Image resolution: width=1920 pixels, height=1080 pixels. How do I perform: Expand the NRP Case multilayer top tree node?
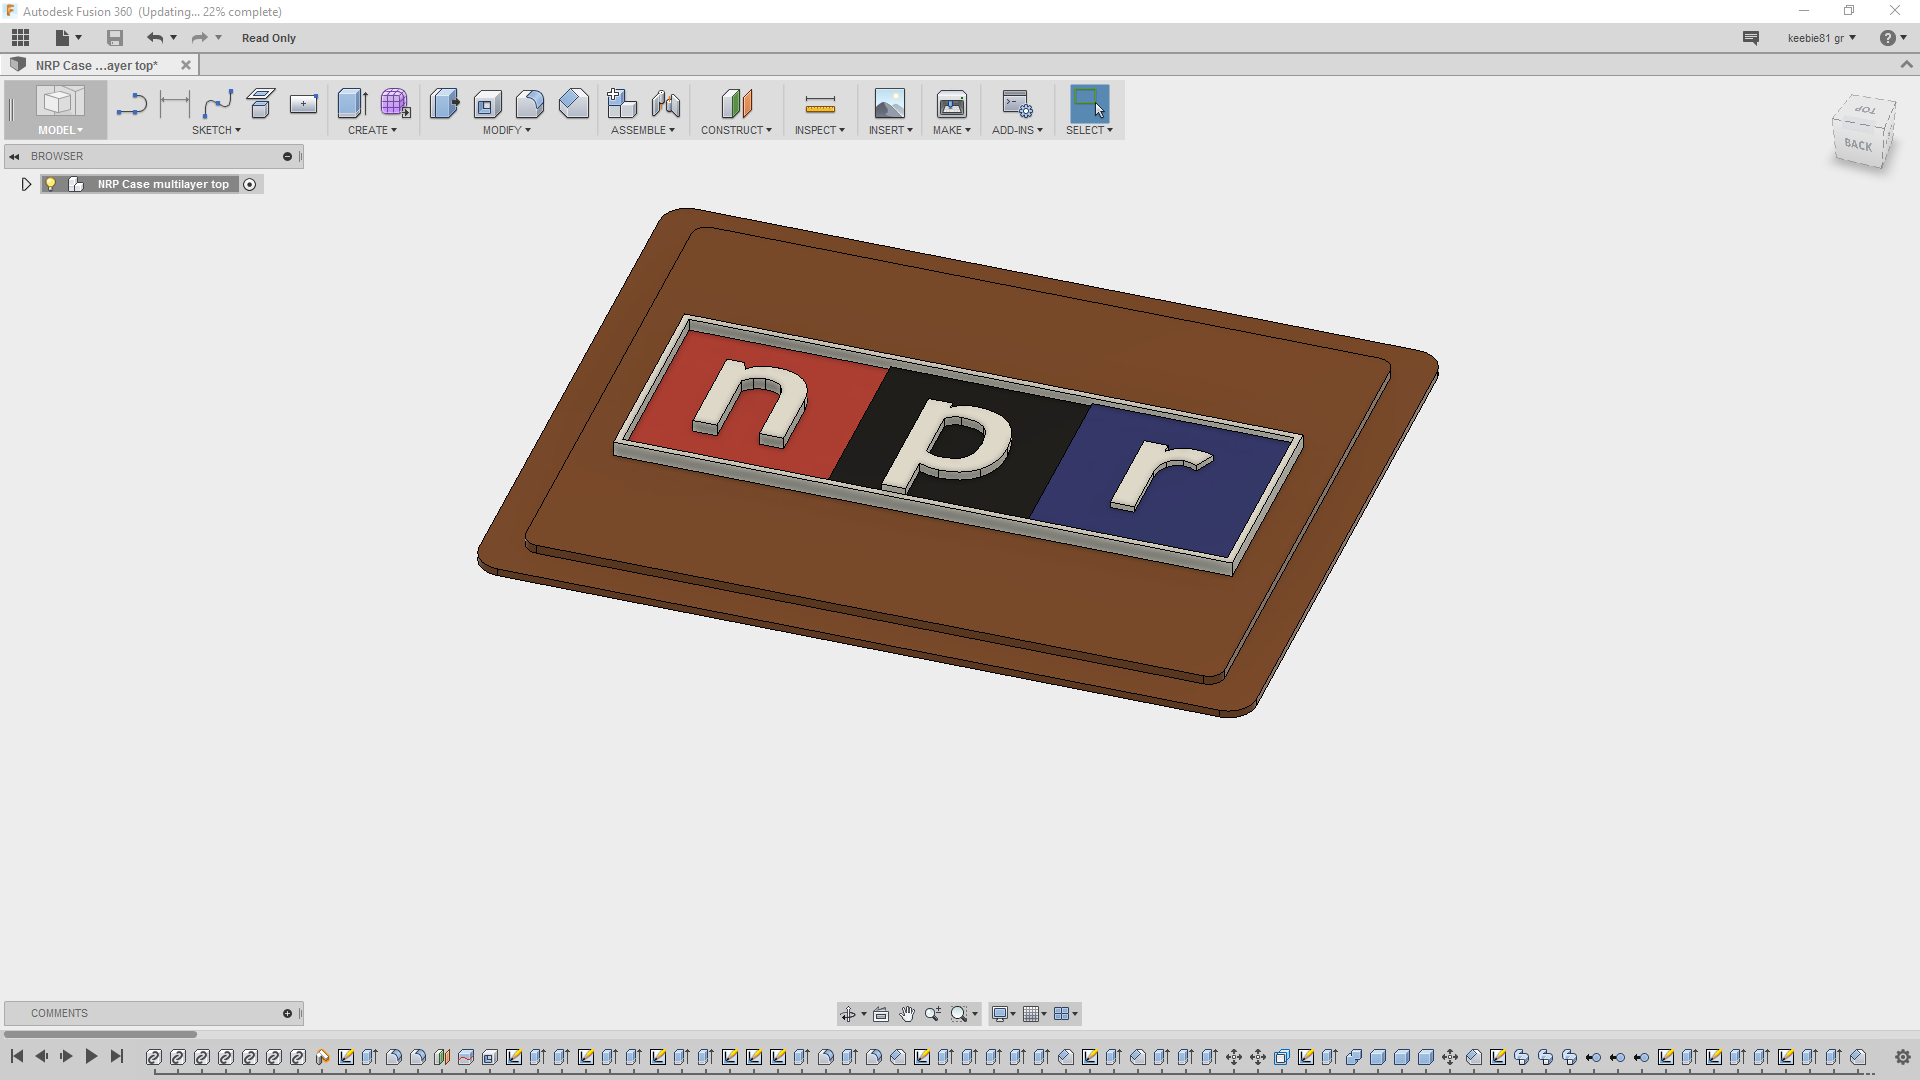point(26,184)
